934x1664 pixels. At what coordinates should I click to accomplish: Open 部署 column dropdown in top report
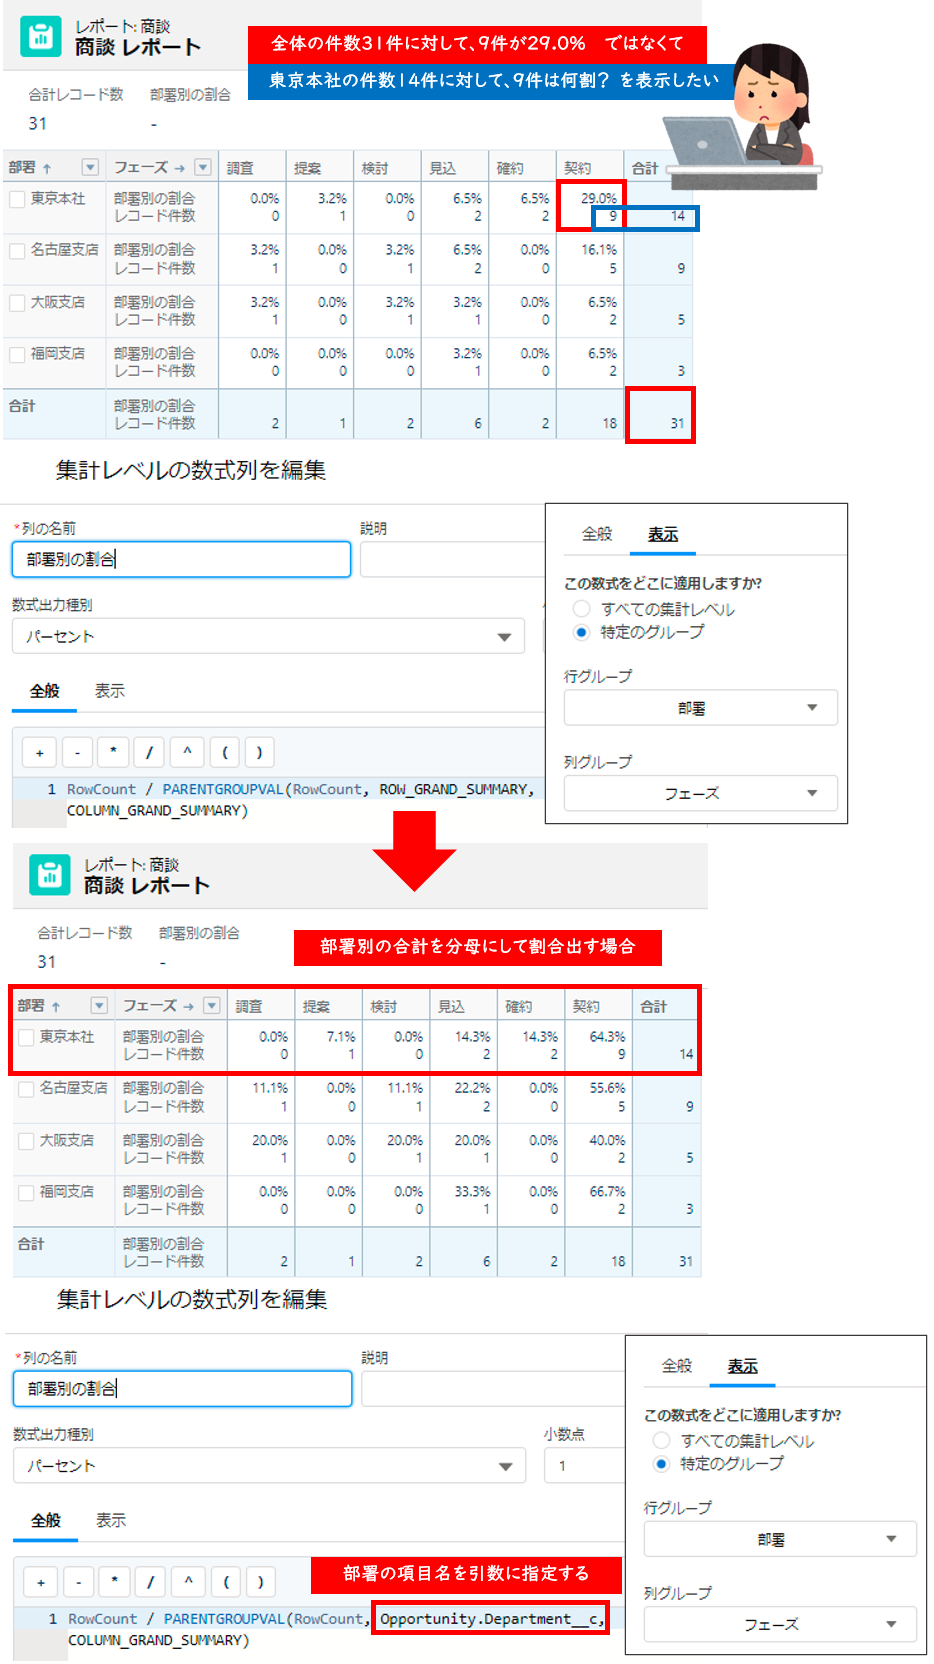(x=90, y=167)
